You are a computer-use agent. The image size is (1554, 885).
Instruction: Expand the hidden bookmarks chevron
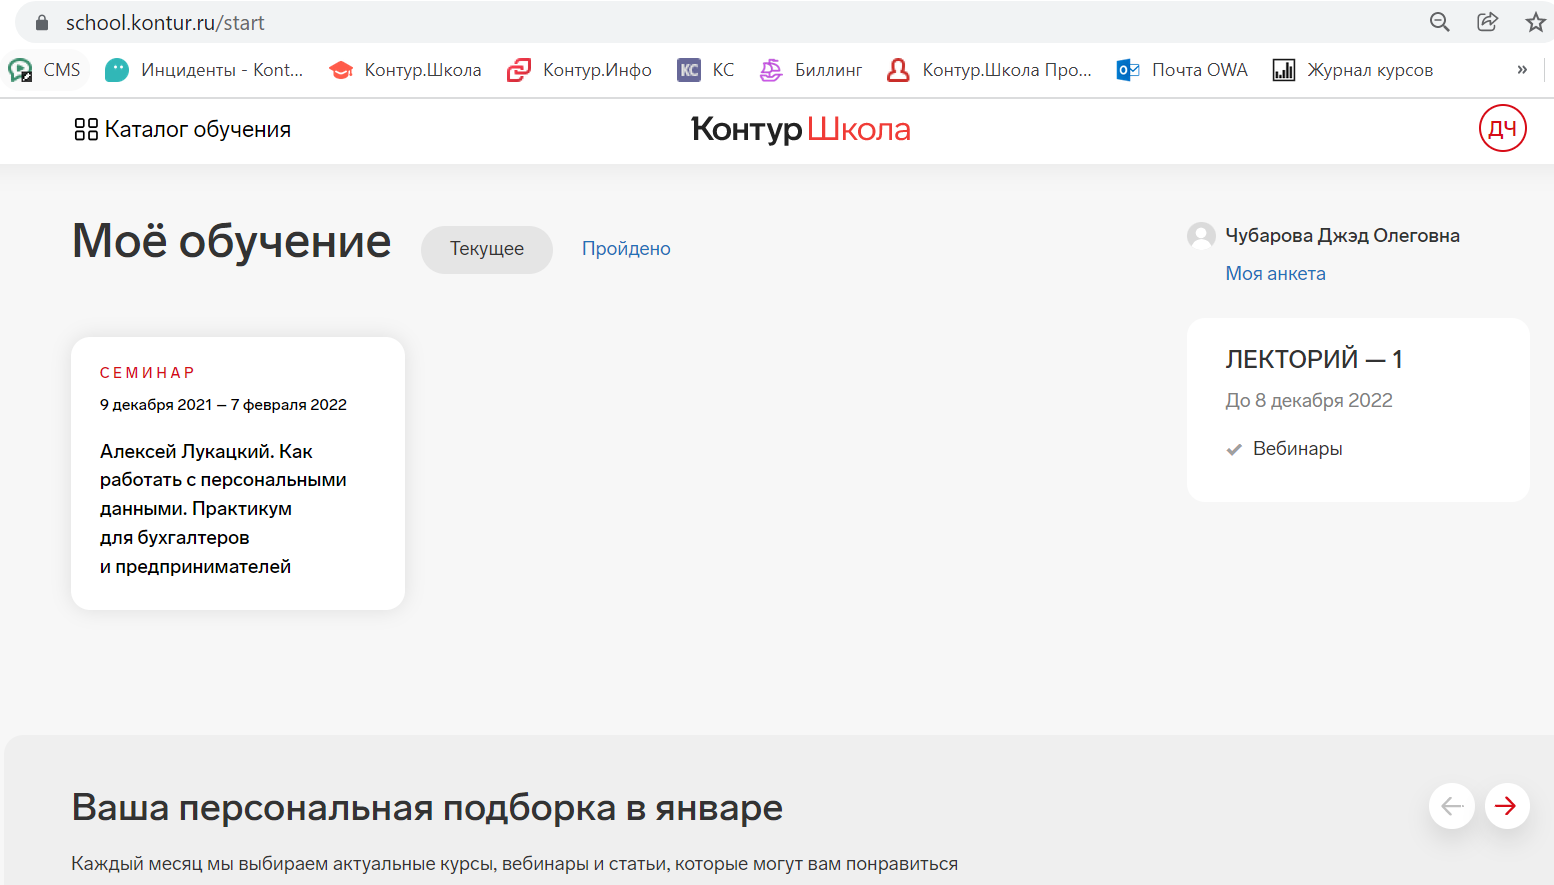click(x=1522, y=70)
